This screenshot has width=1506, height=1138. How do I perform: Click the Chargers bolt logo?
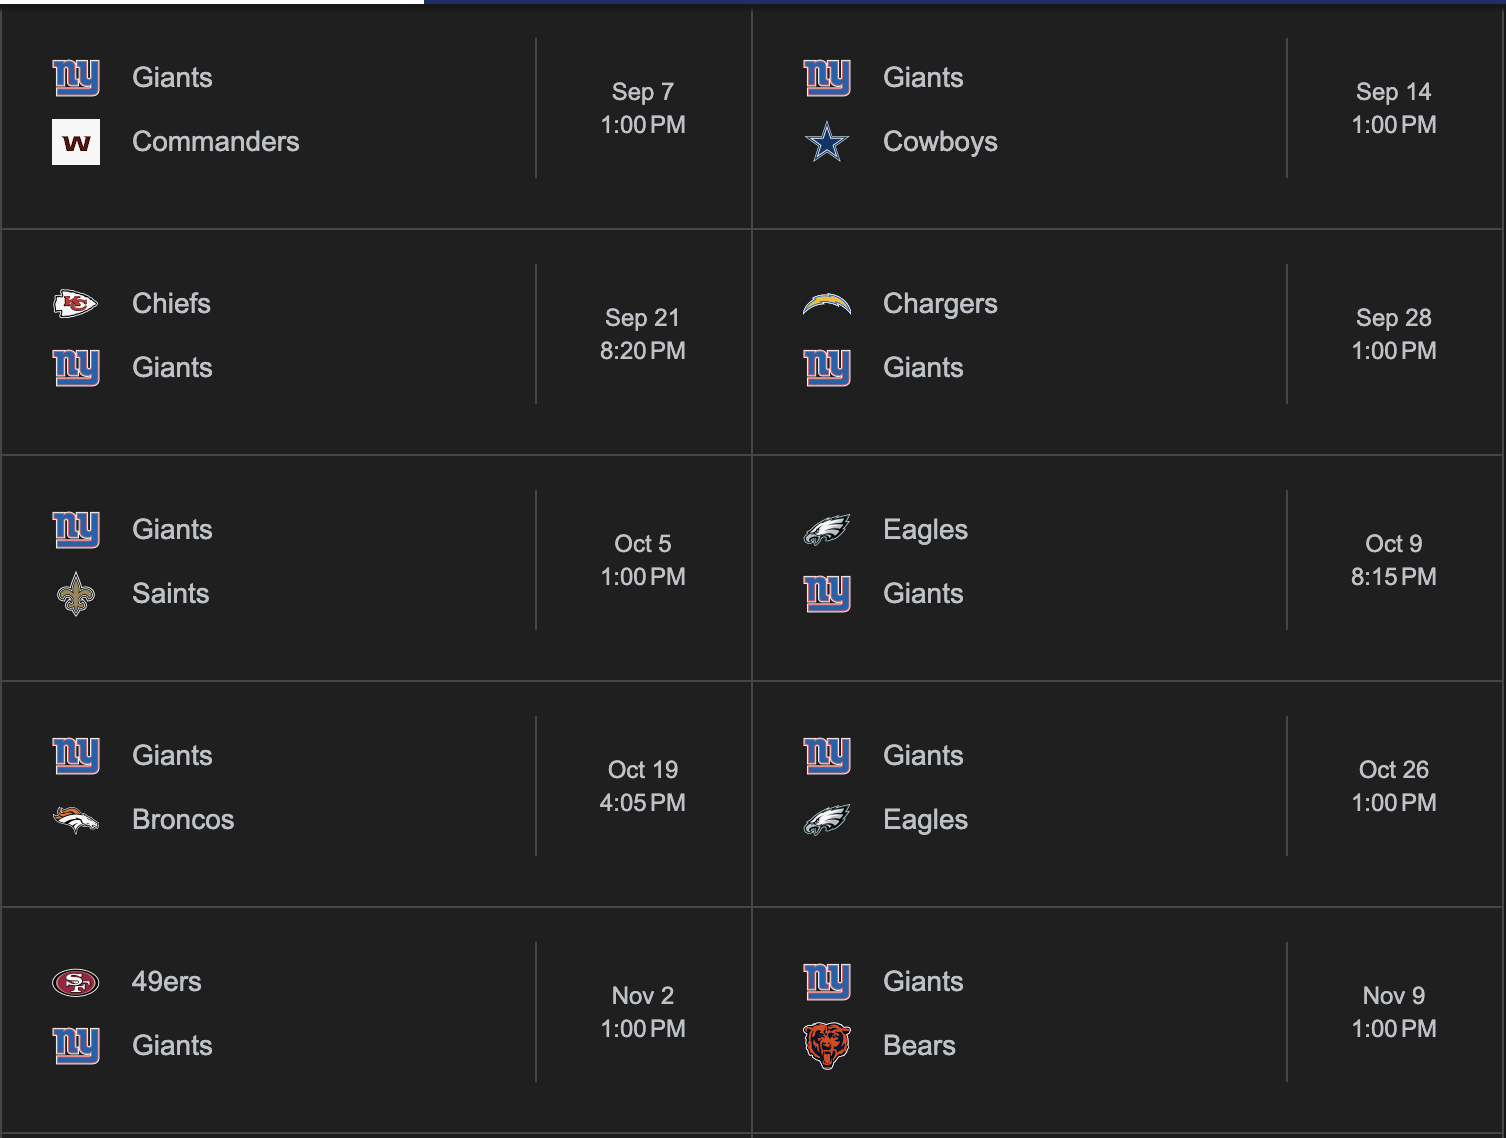[x=827, y=303]
